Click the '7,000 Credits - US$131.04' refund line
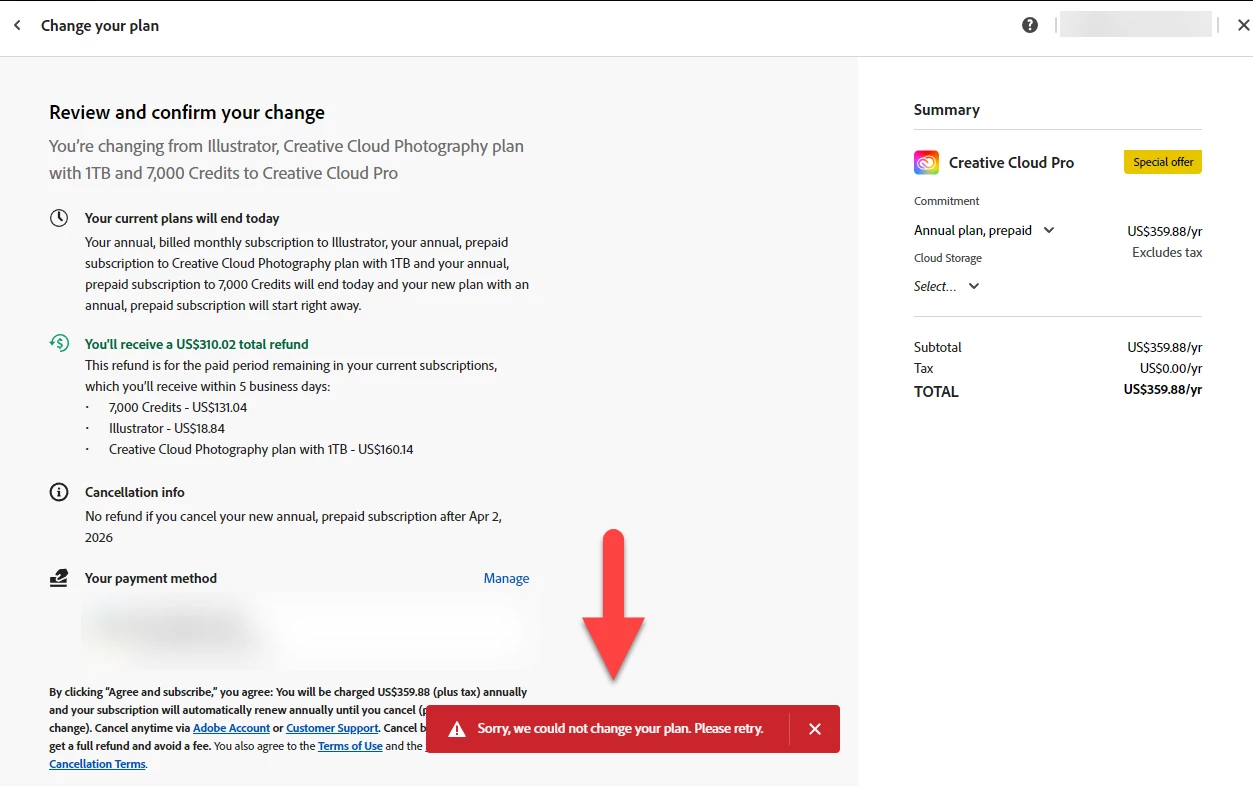This screenshot has width=1253, height=786. click(x=178, y=408)
